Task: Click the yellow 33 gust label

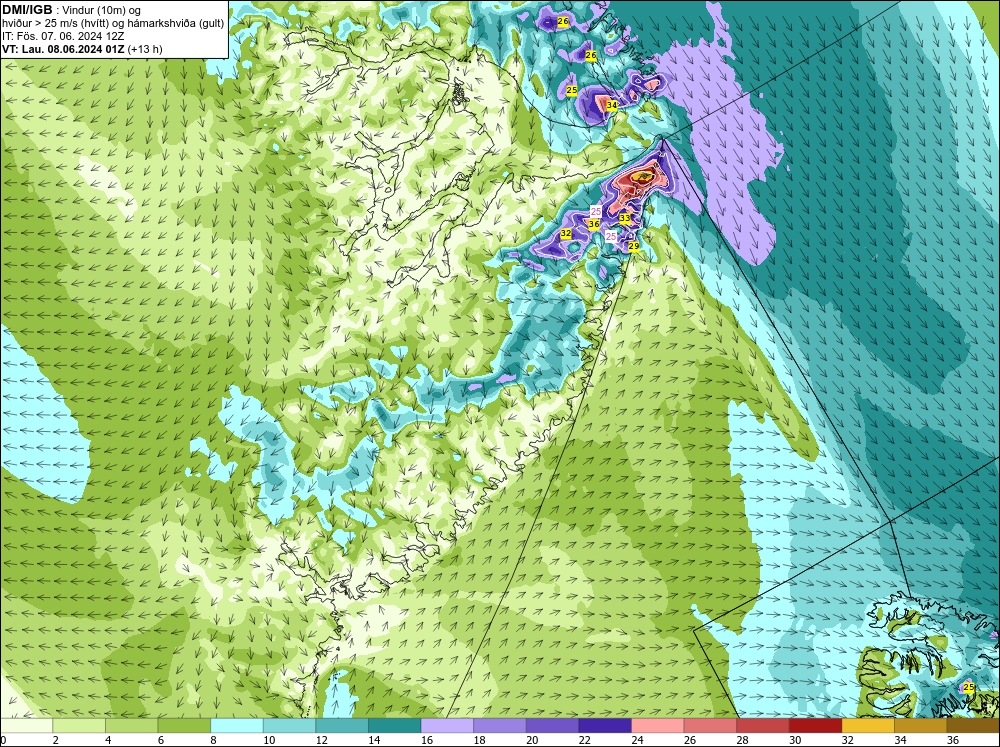Action: click(x=625, y=218)
